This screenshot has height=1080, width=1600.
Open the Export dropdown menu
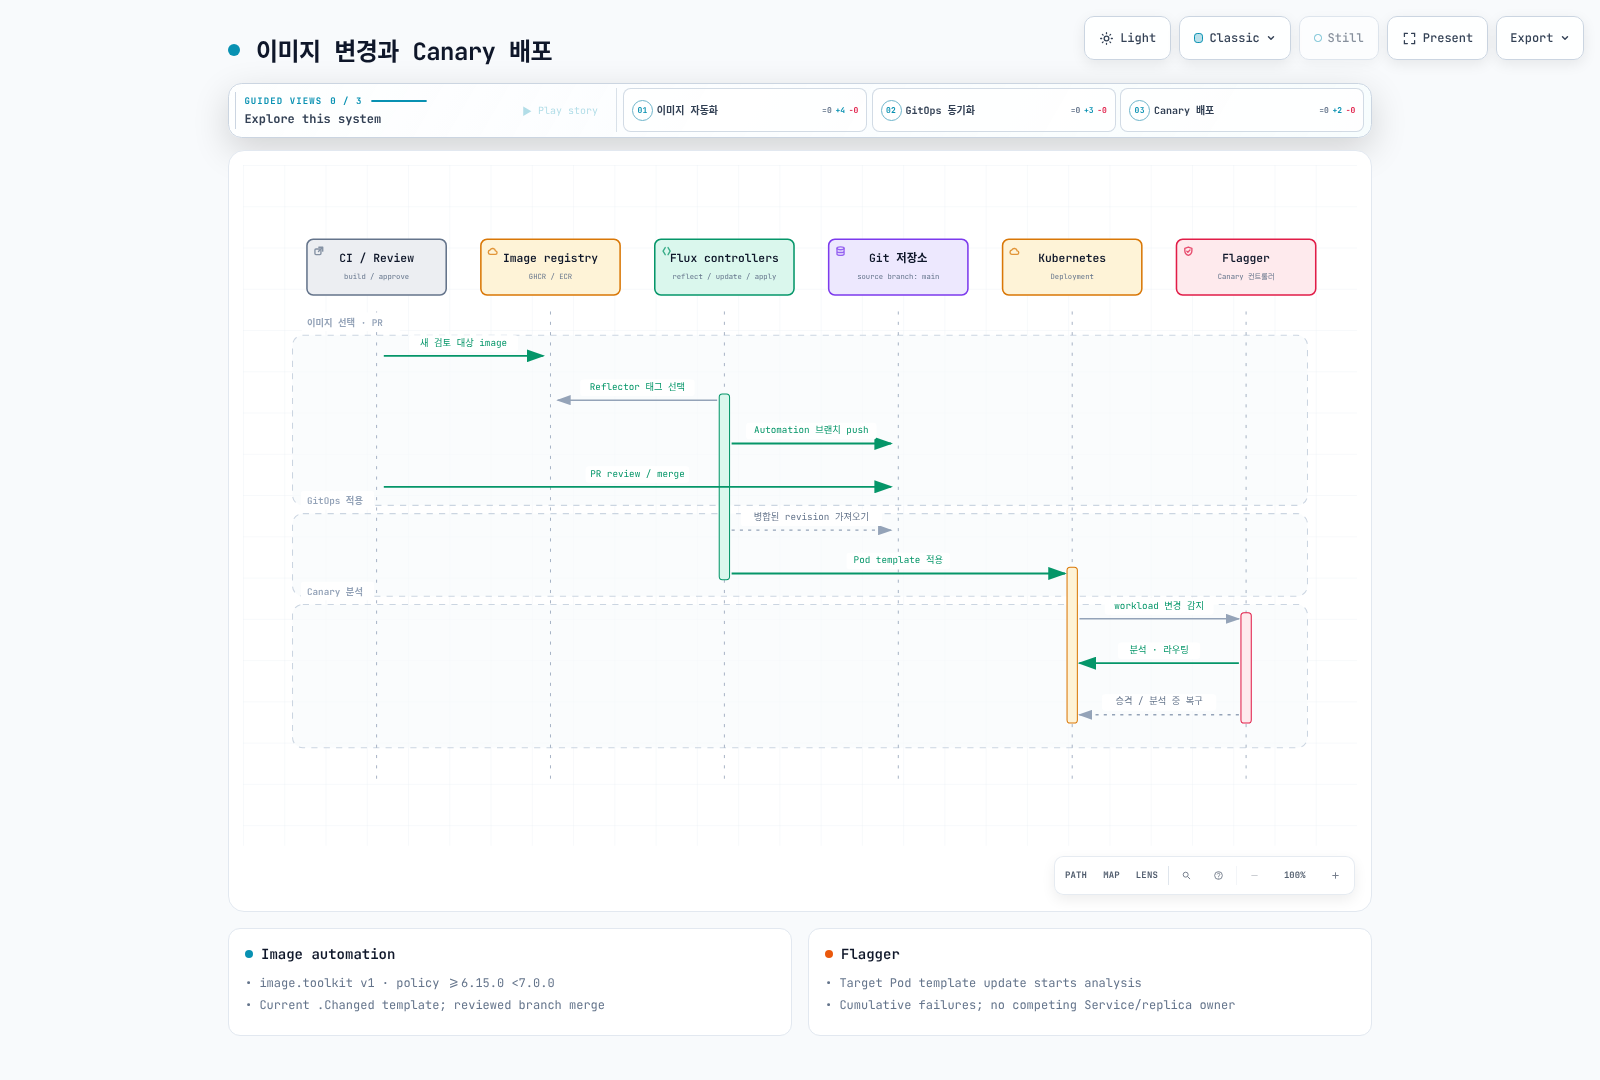[x=1539, y=38]
